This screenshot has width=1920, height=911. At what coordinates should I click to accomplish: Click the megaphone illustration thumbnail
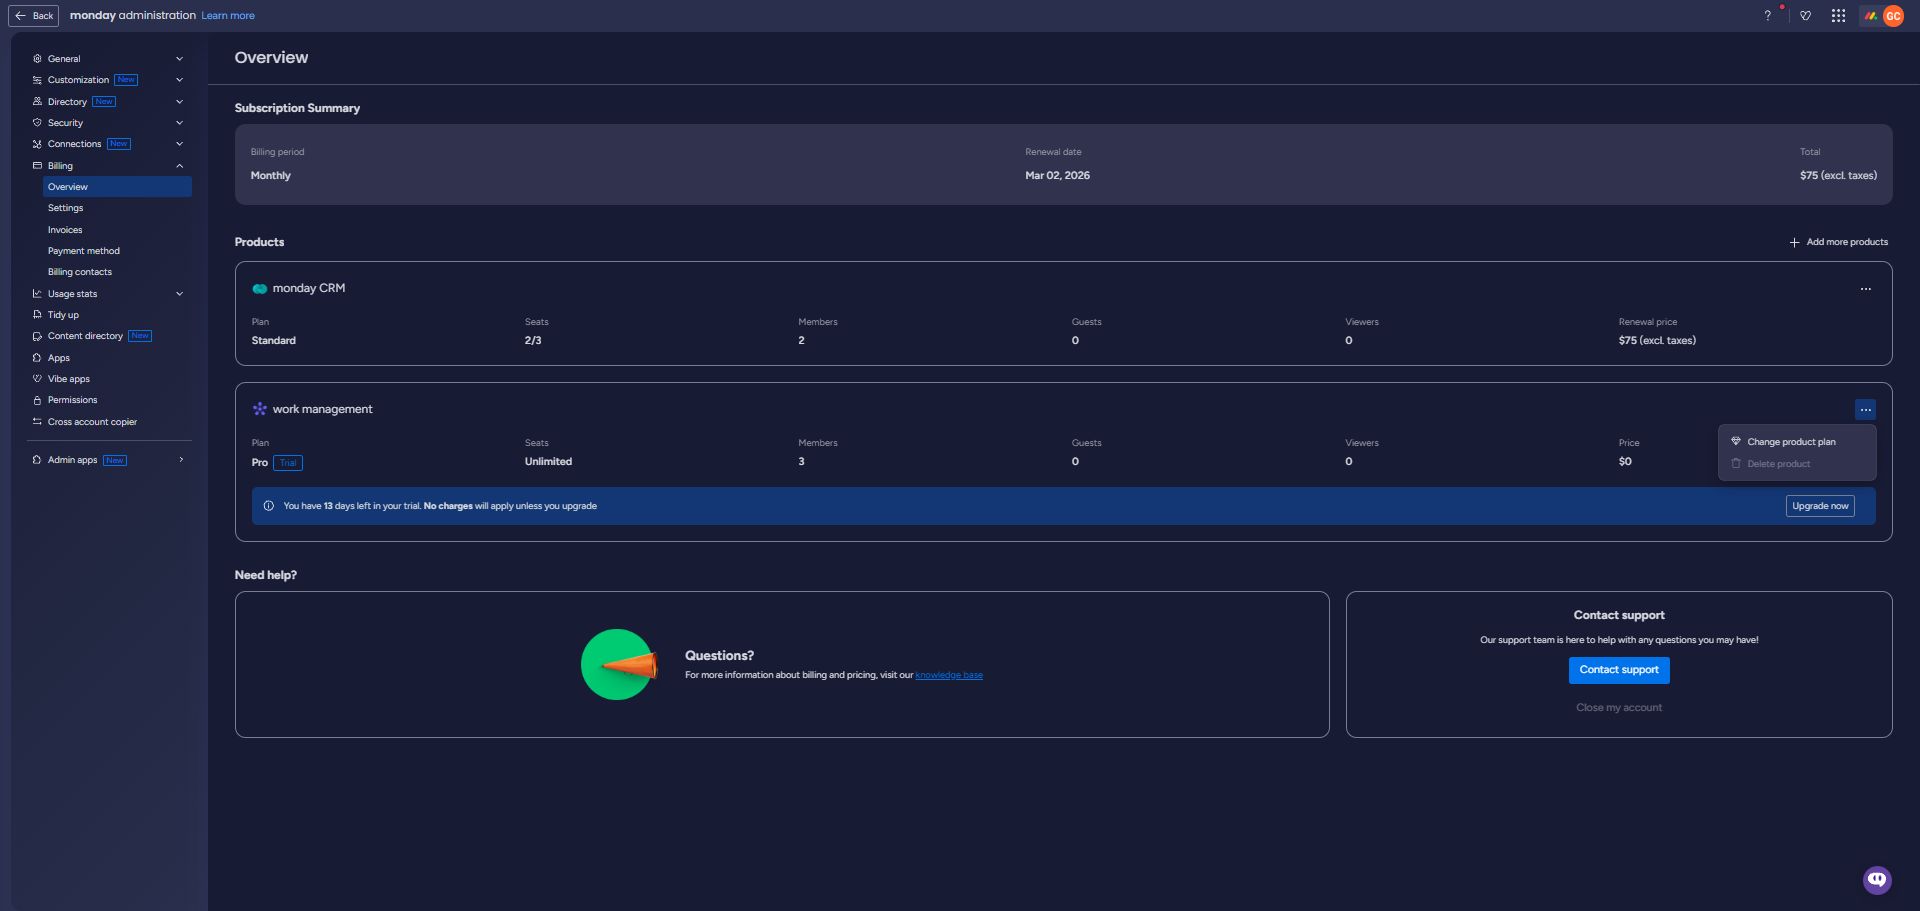pyautogui.click(x=619, y=665)
